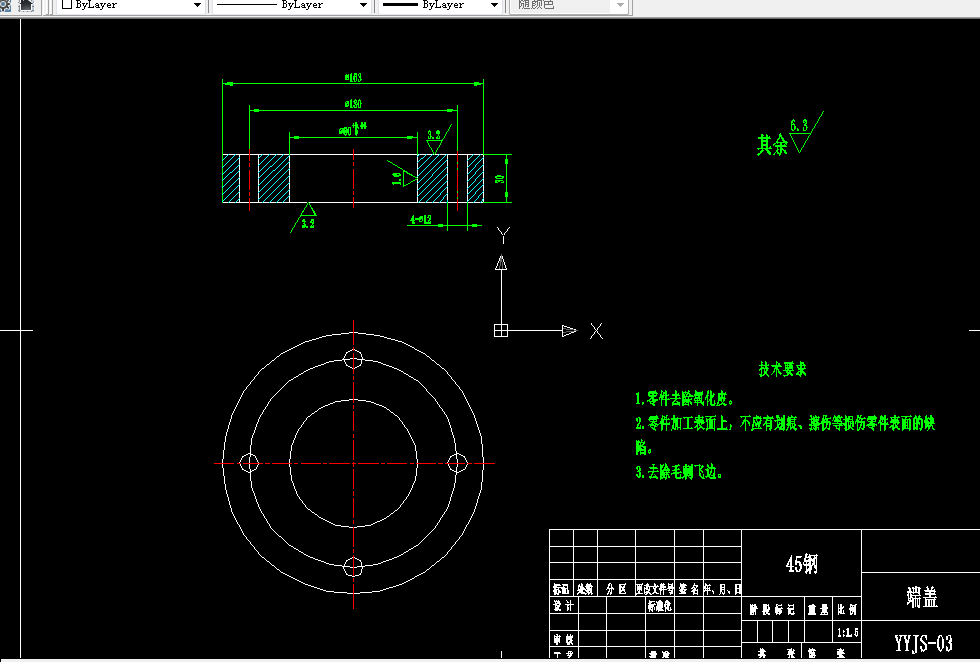Select the leftmost cyan hatch in section view
Viewport: 980px width, 662px height.
[x=231, y=179]
